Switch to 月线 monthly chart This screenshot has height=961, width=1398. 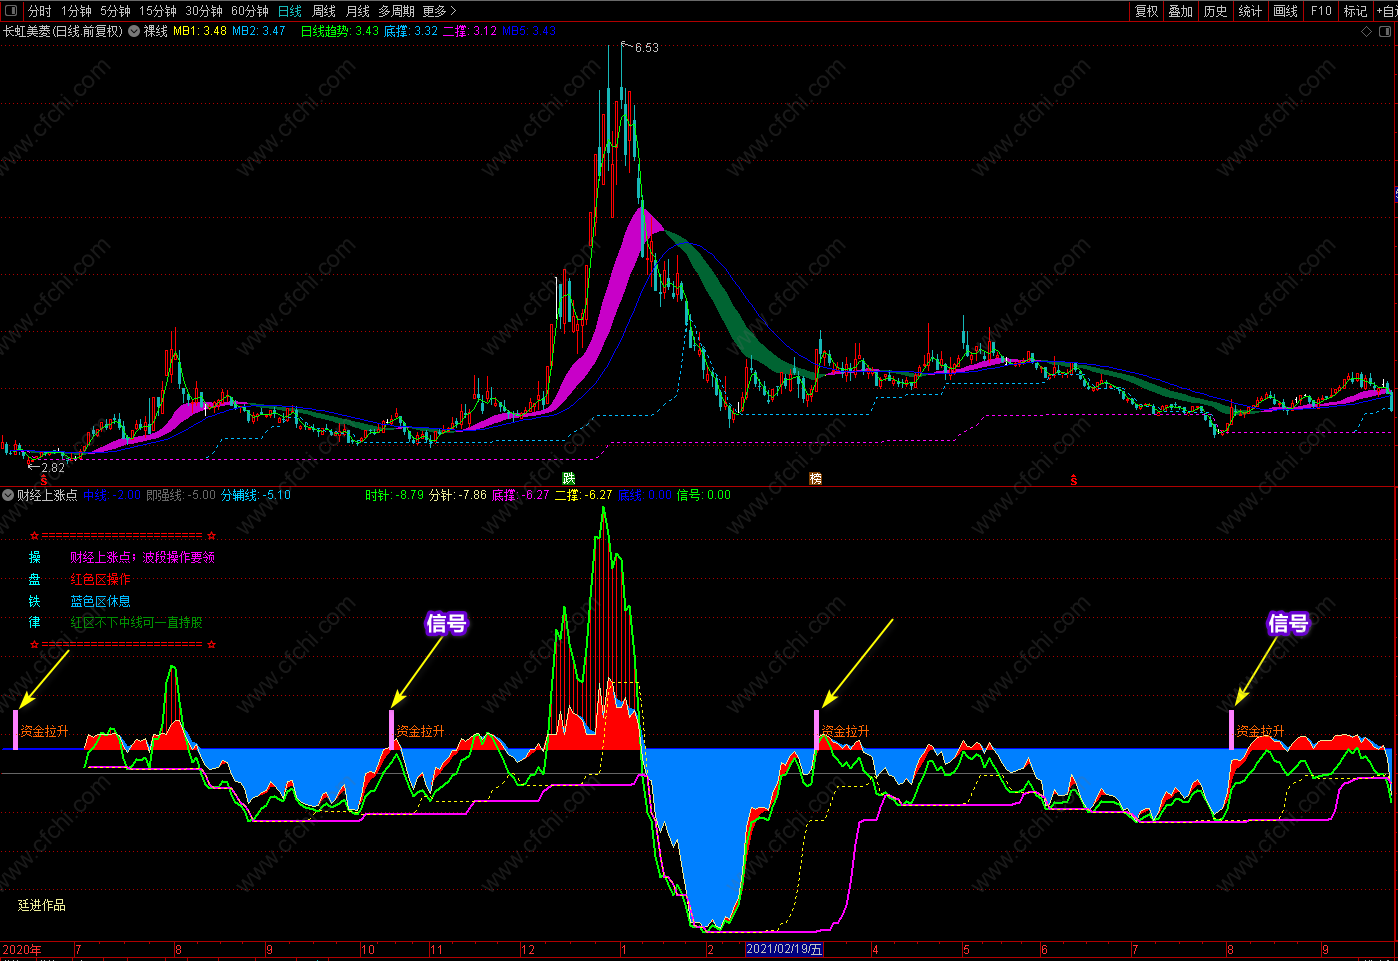pos(358,11)
